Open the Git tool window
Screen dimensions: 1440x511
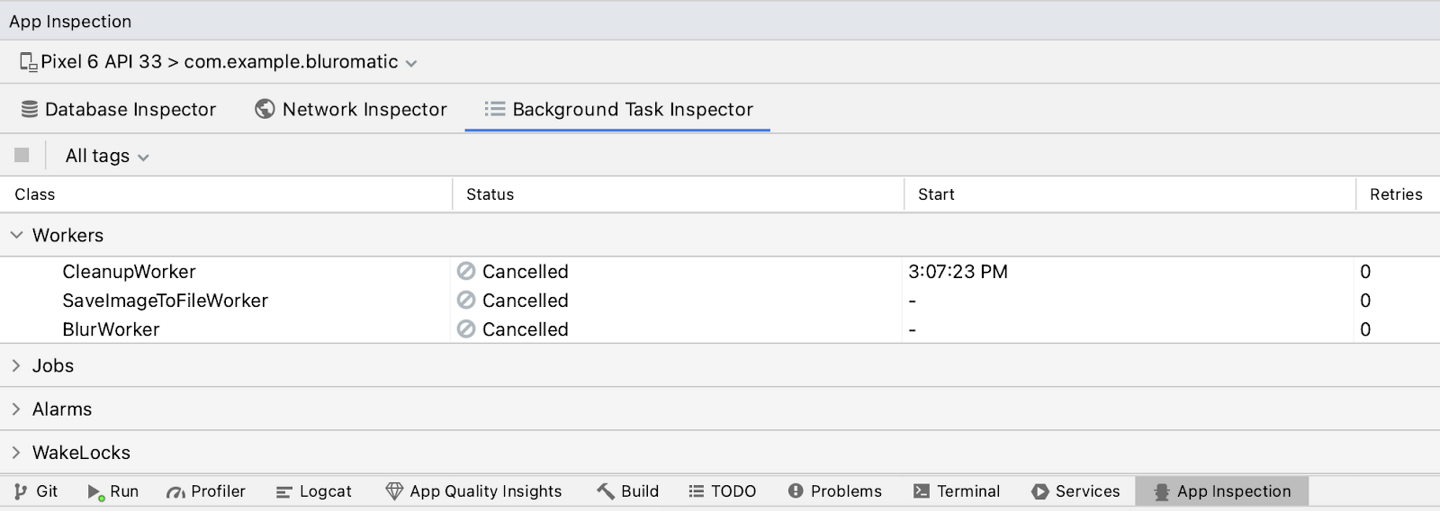pos(36,491)
